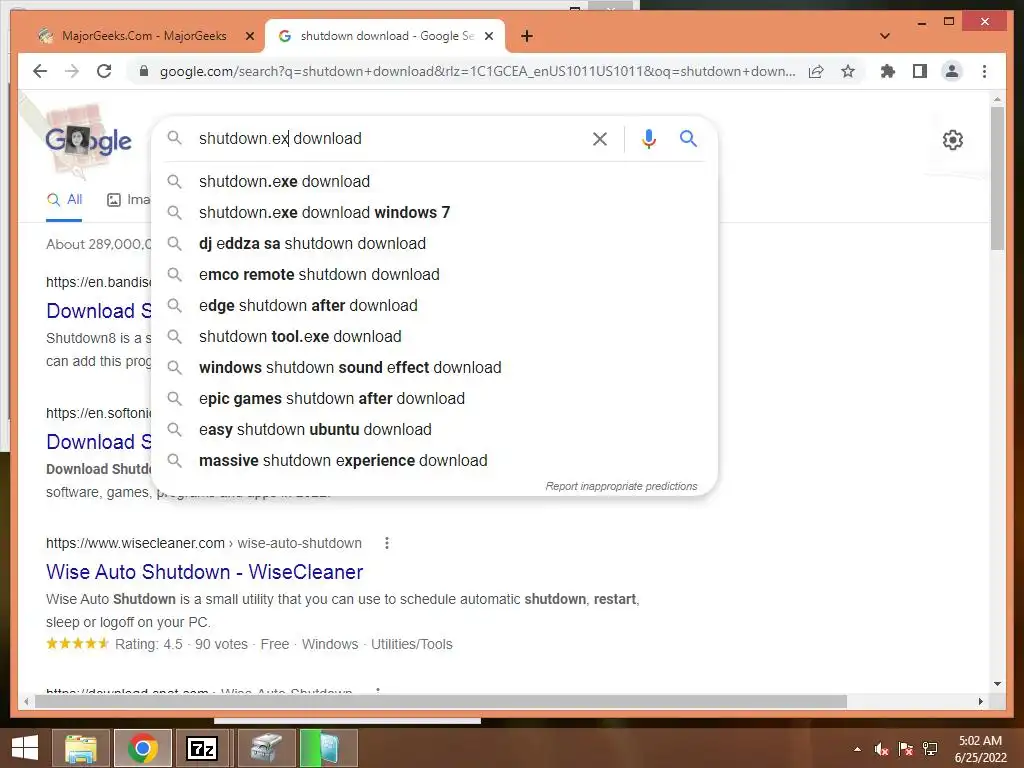
Task: Switch to the MajorGeeks.Com tab
Action: (x=144, y=36)
